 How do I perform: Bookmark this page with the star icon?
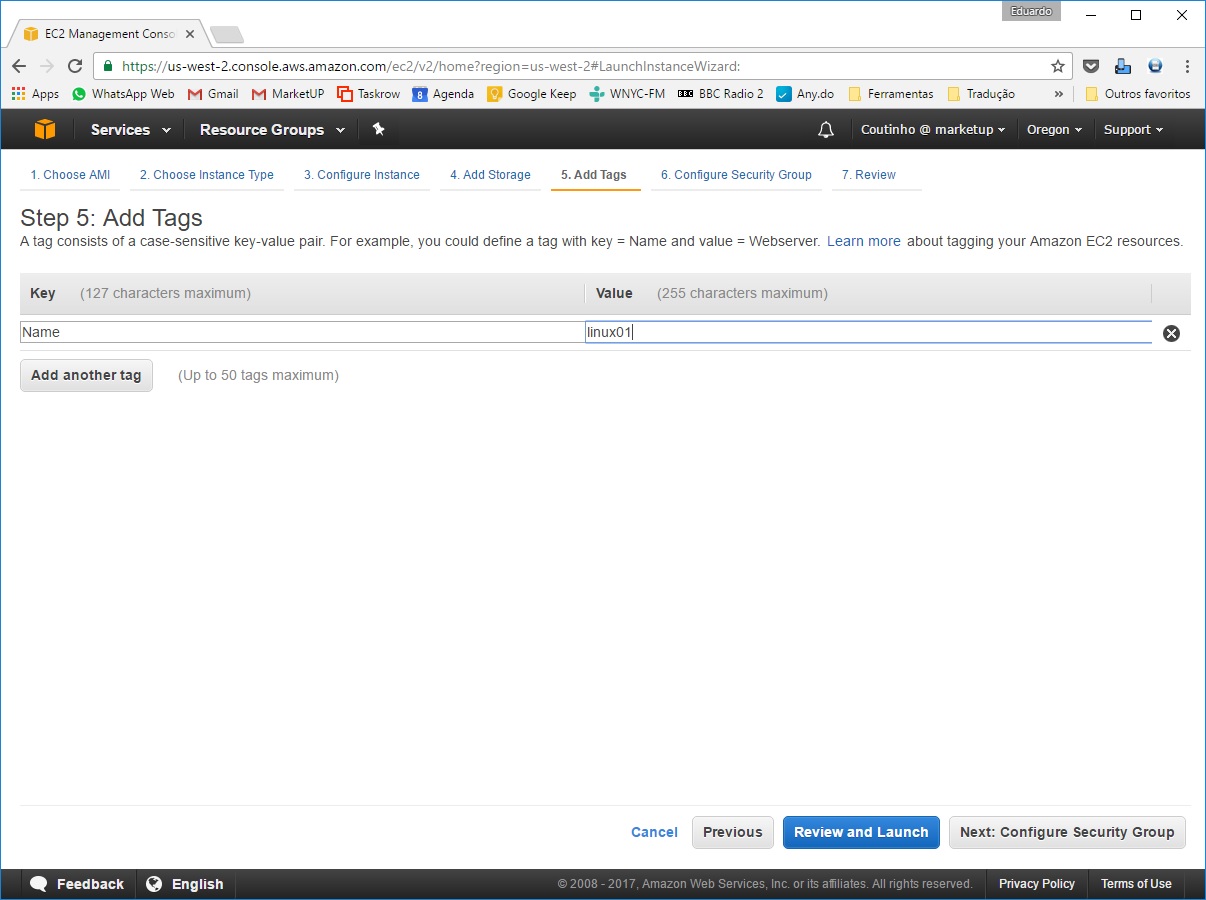click(1057, 66)
